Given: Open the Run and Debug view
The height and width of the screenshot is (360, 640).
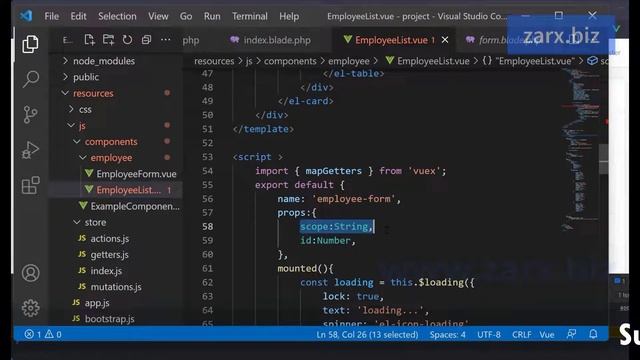Looking at the screenshot, I should coord(30,150).
